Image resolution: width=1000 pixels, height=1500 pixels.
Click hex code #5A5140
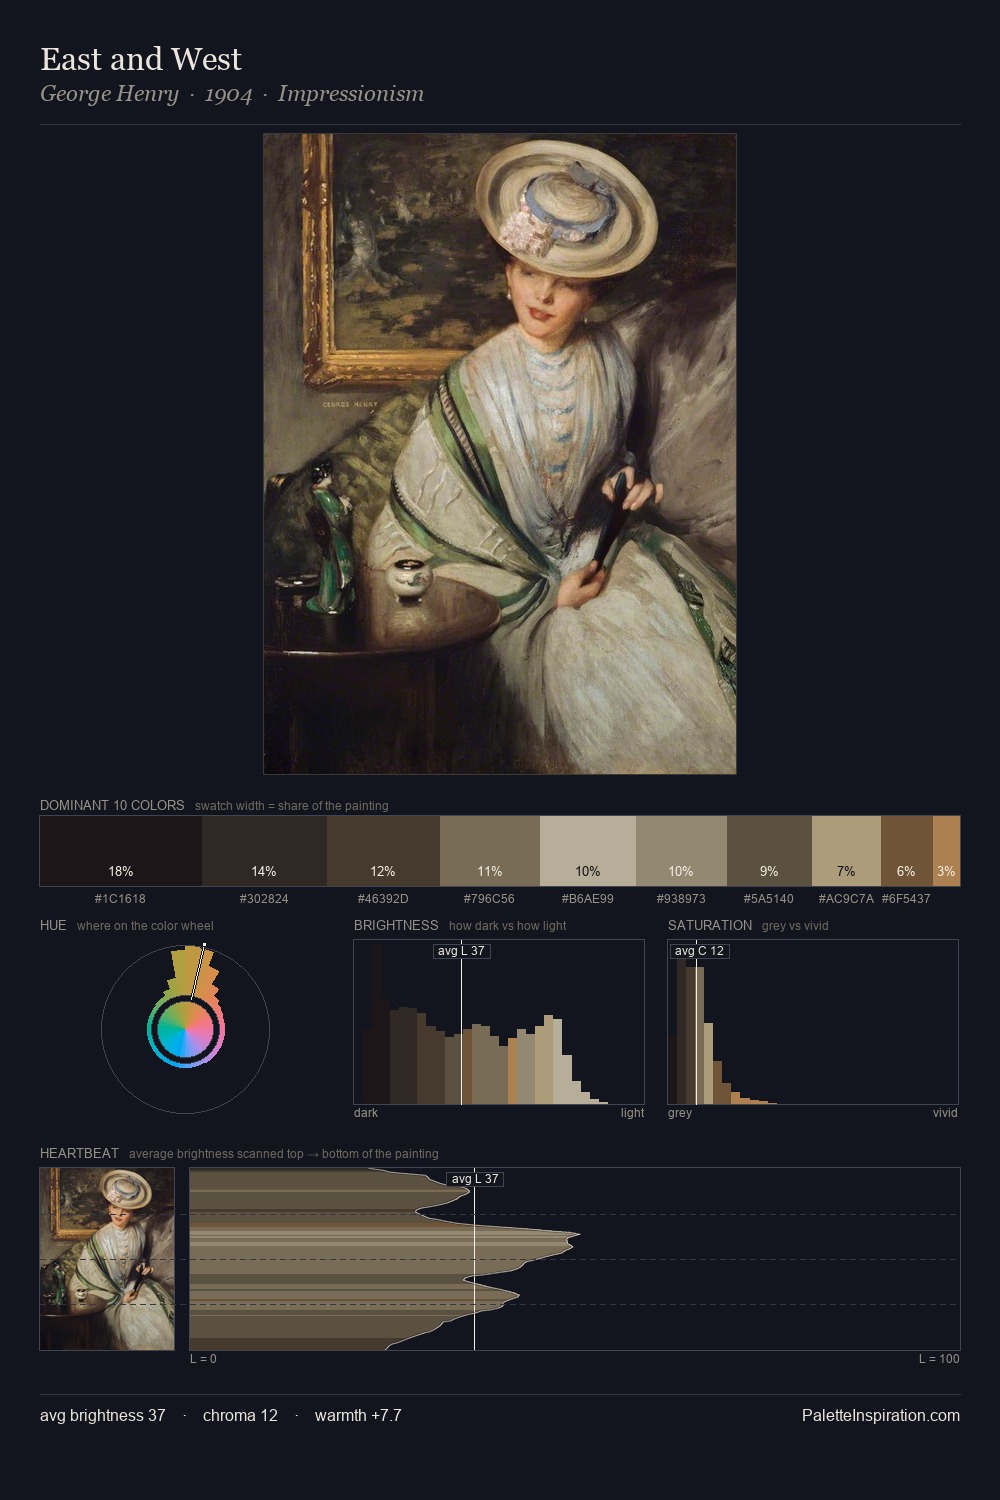pyautogui.click(x=768, y=899)
